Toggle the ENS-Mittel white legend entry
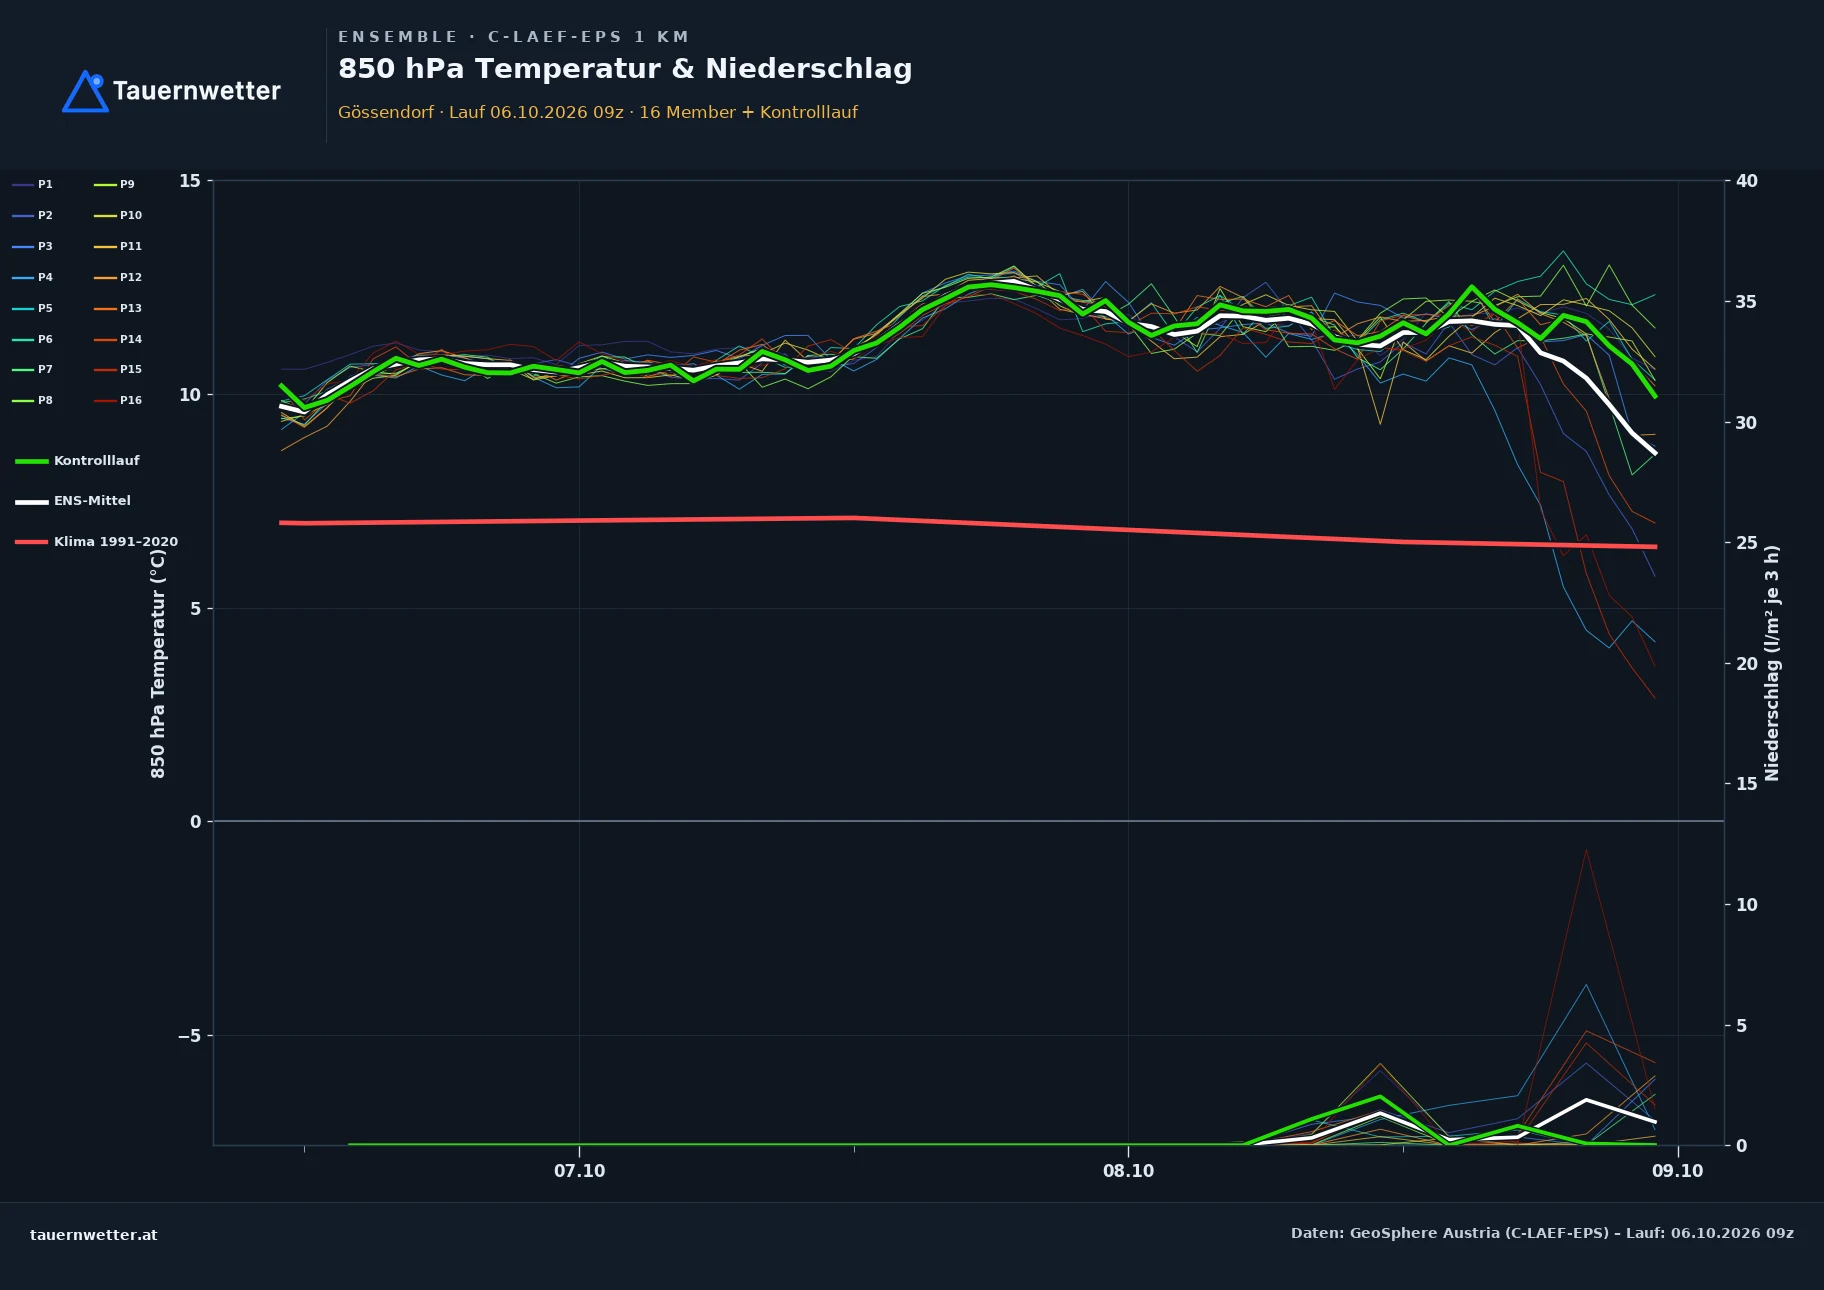The width and height of the screenshot is (1824, 1290). point(73,501)
